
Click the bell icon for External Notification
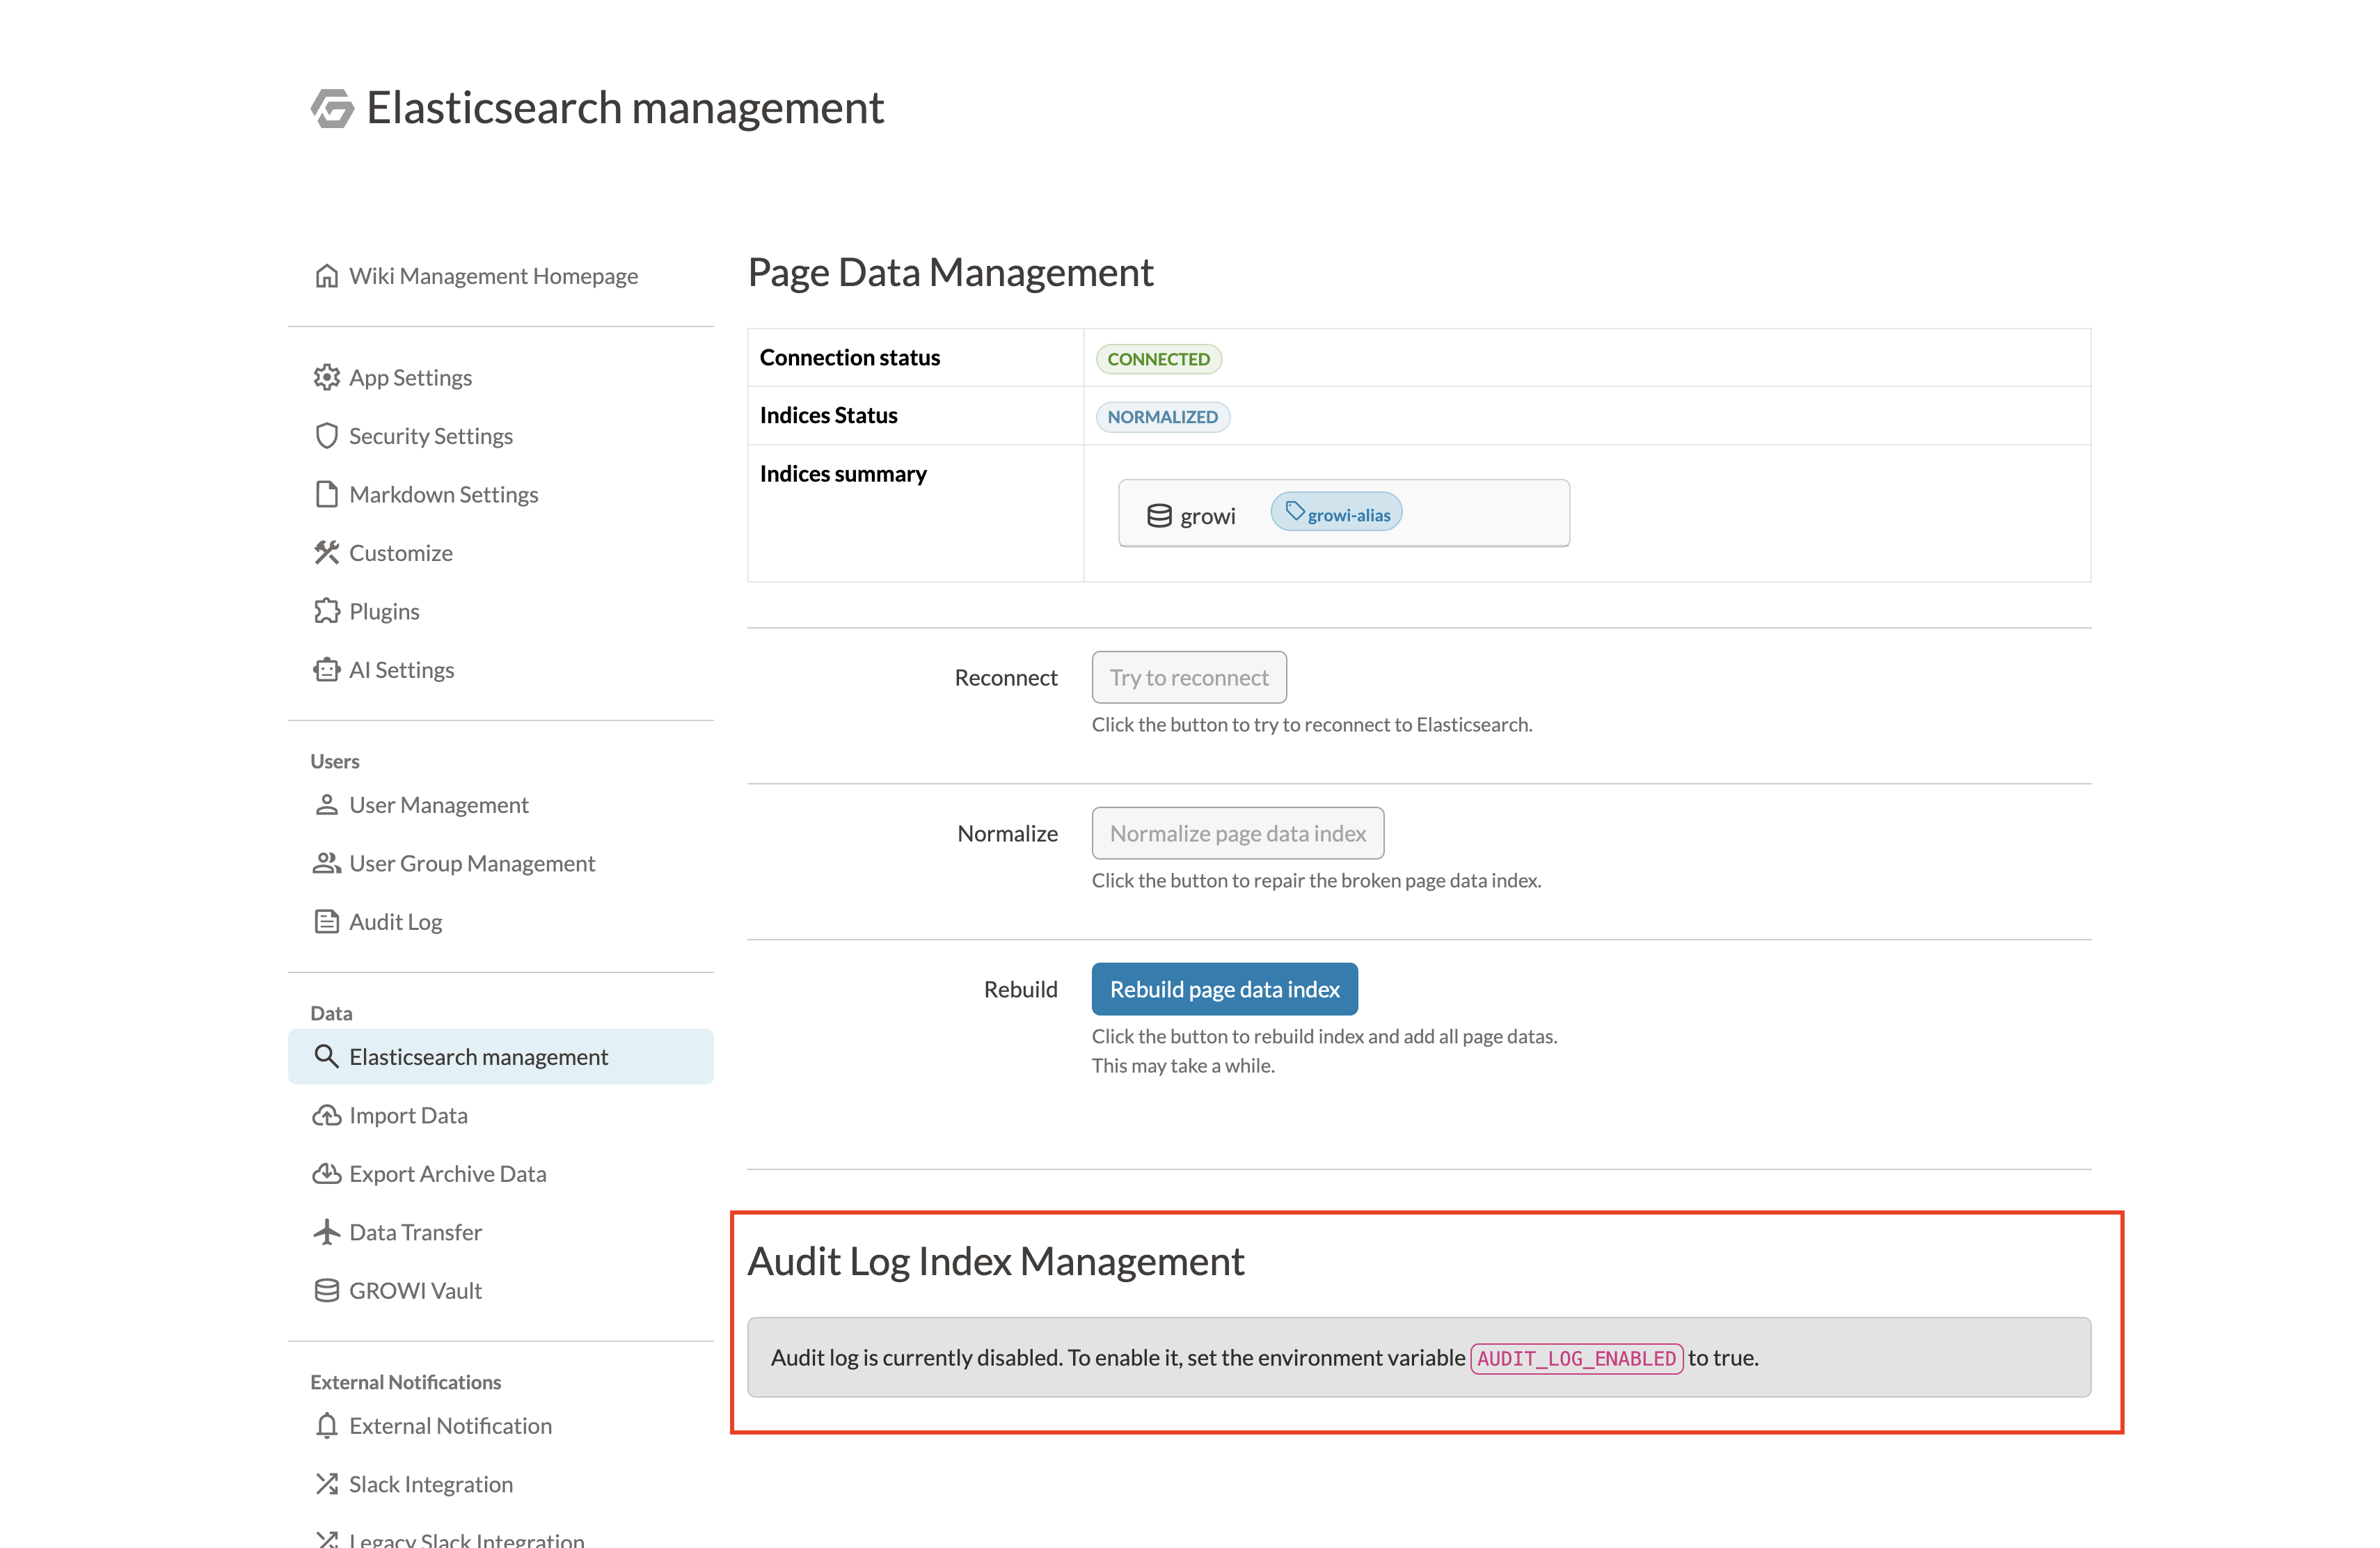(326, 1425)
